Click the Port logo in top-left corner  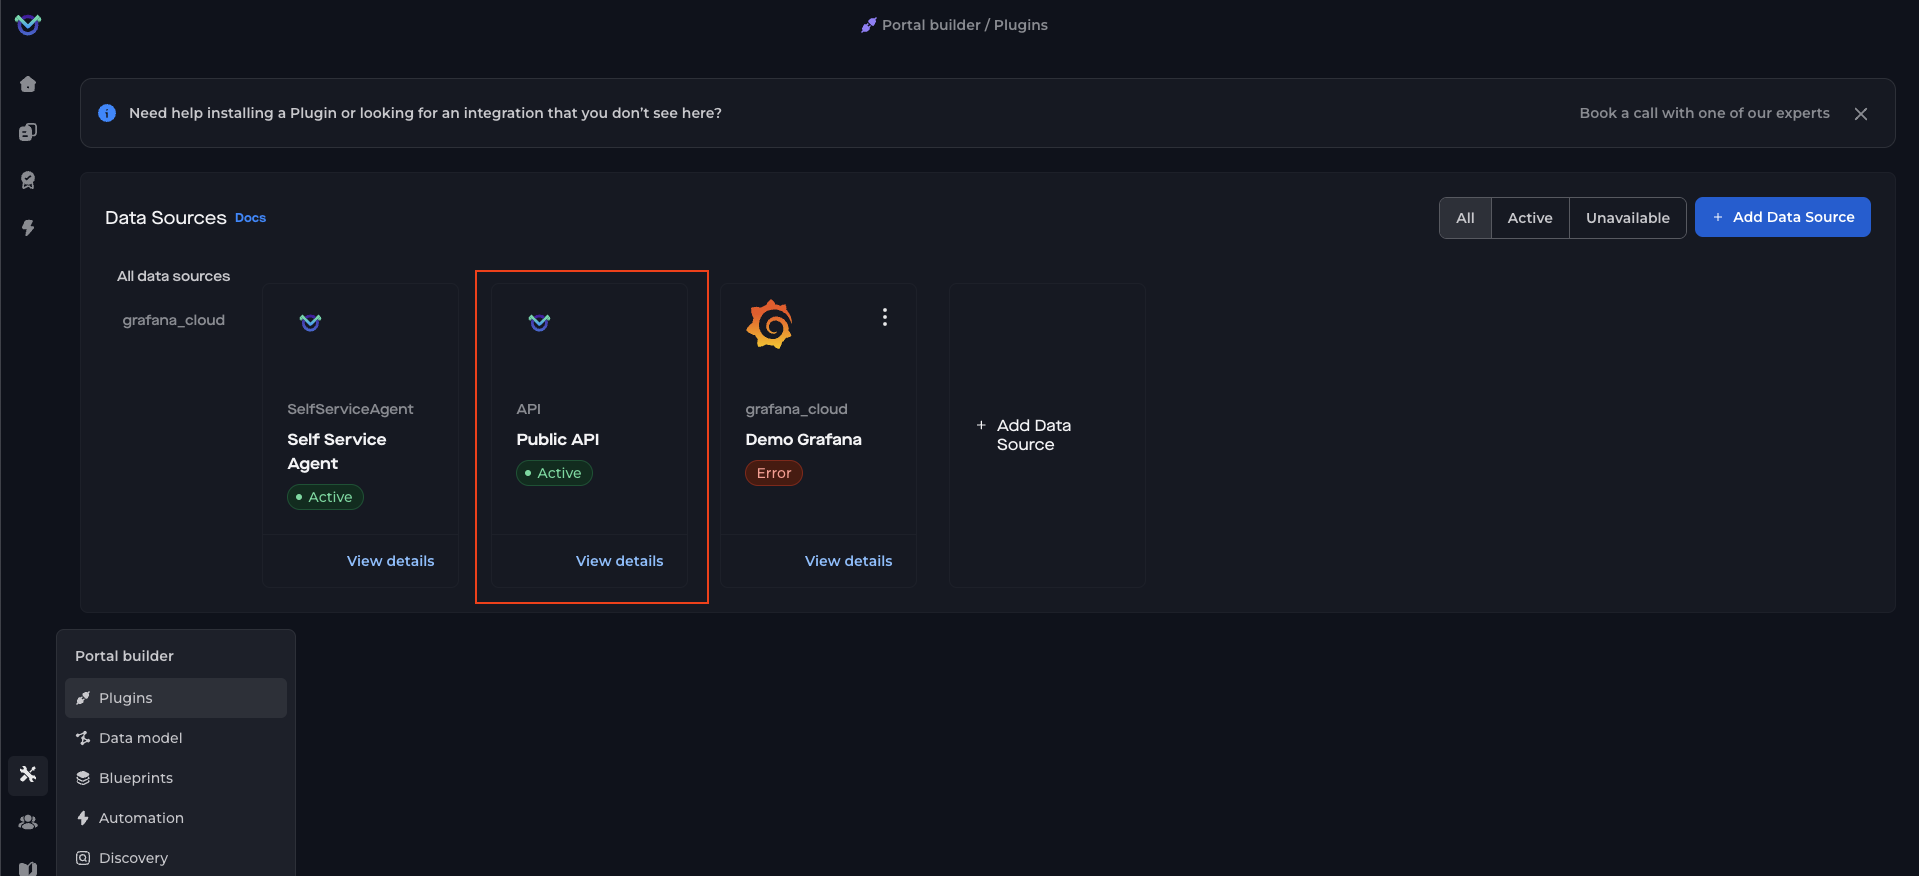(28, 25)
